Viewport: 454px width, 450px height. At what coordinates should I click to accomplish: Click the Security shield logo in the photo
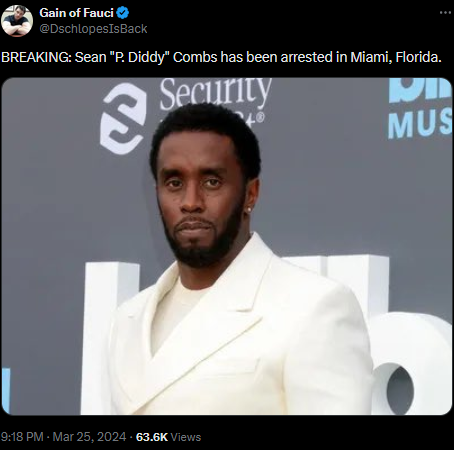[124, 118]
